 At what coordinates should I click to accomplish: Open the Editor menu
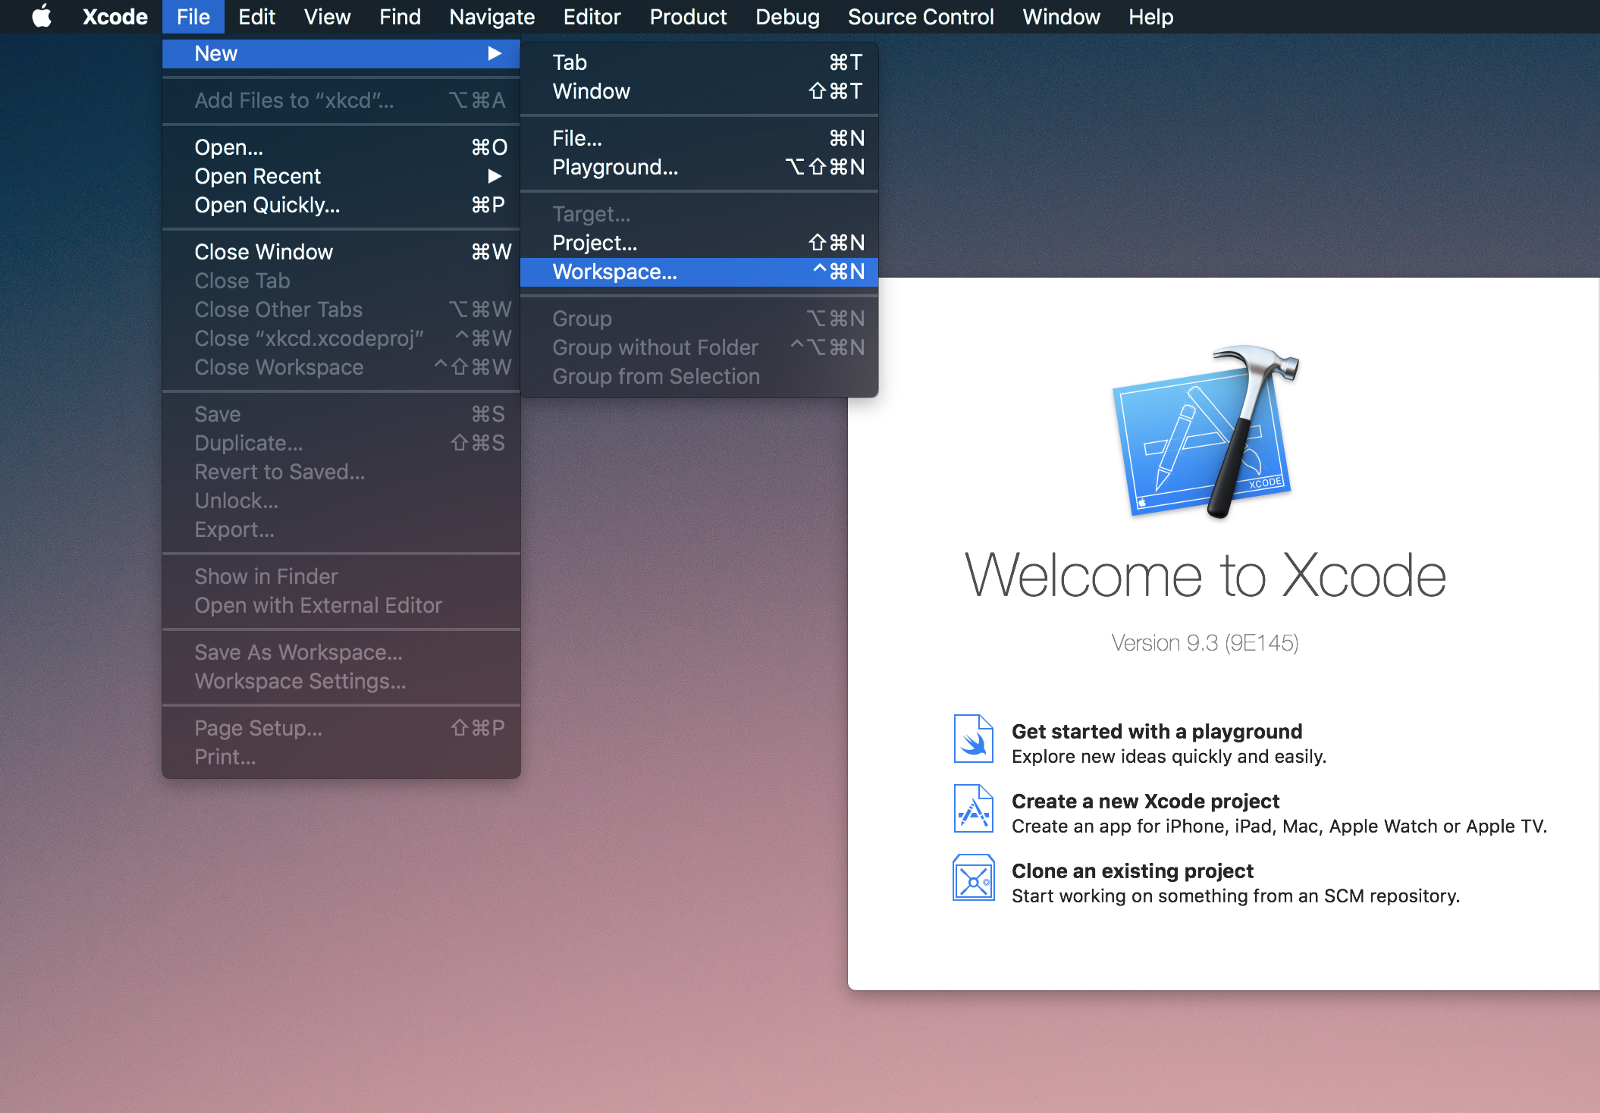tap(592, 17)
